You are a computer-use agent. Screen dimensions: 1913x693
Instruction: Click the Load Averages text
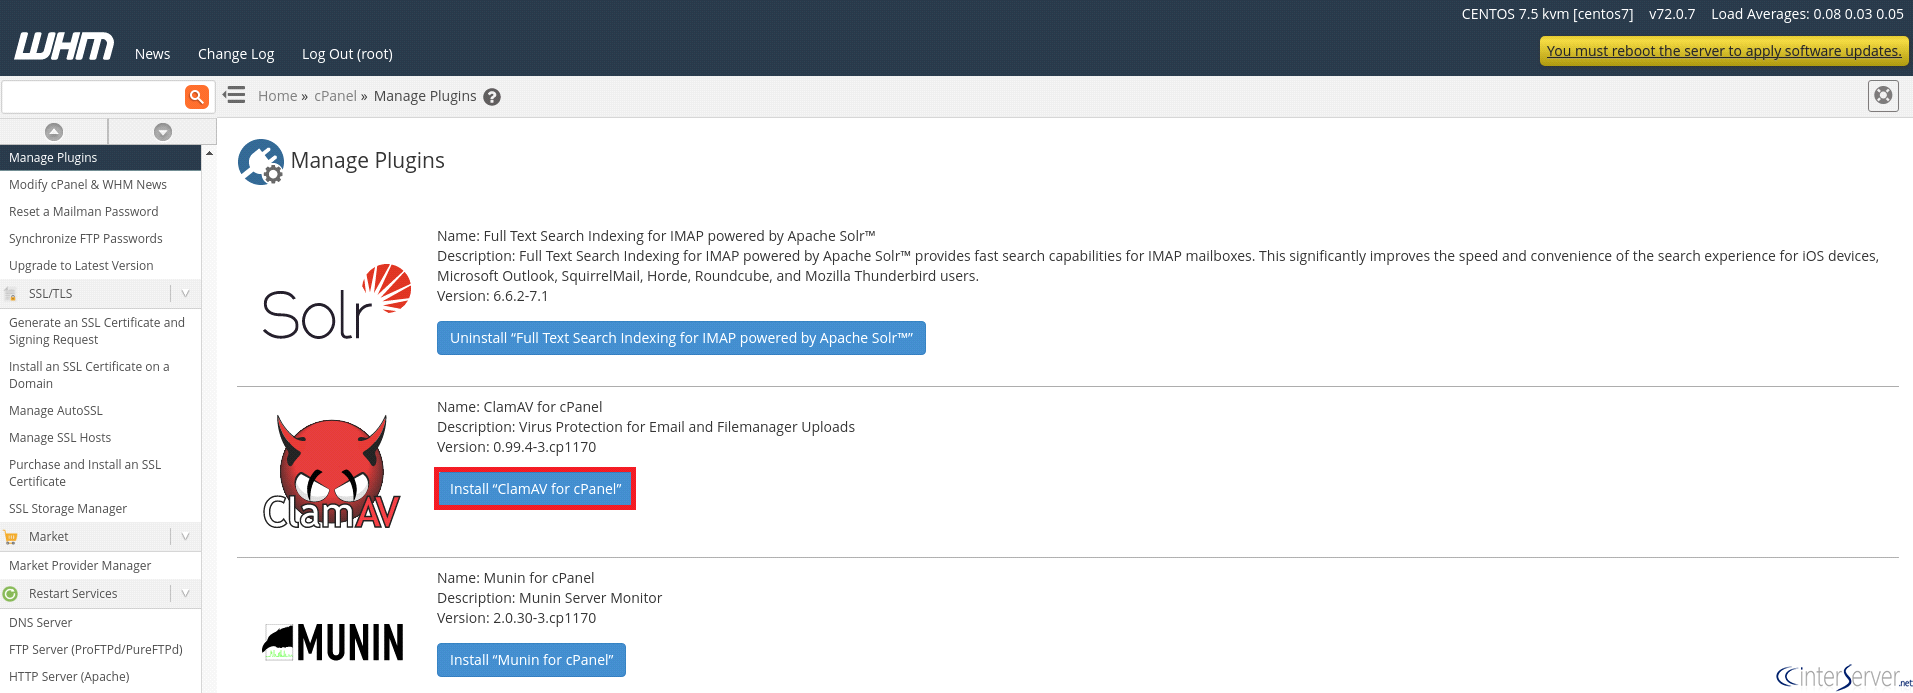1807,14
